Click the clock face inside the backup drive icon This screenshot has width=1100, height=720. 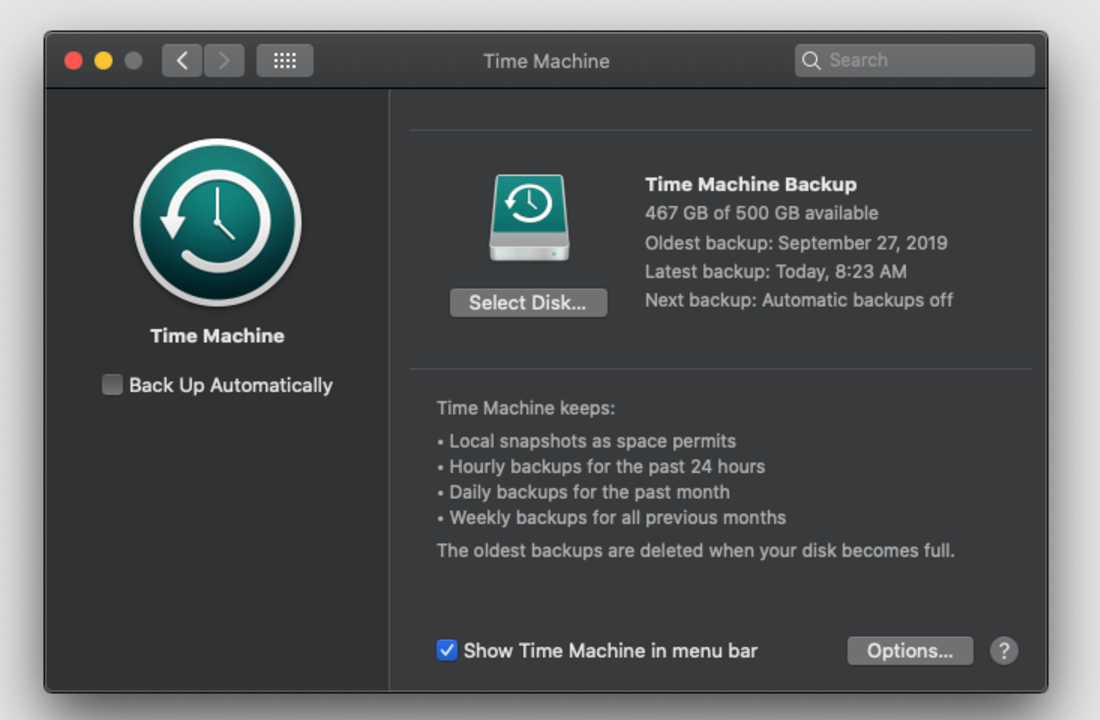point(528,203)
